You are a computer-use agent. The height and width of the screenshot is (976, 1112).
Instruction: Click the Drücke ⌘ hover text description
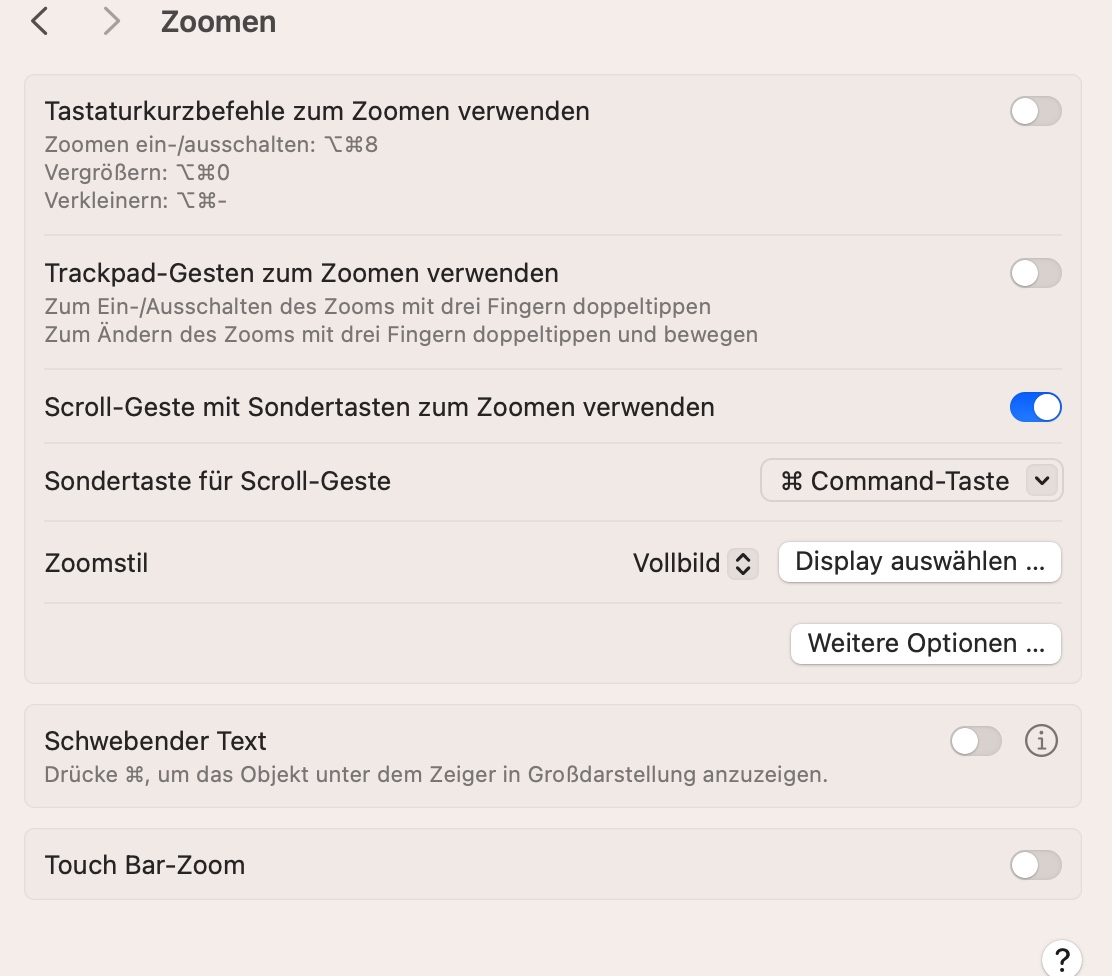[435, 774]
